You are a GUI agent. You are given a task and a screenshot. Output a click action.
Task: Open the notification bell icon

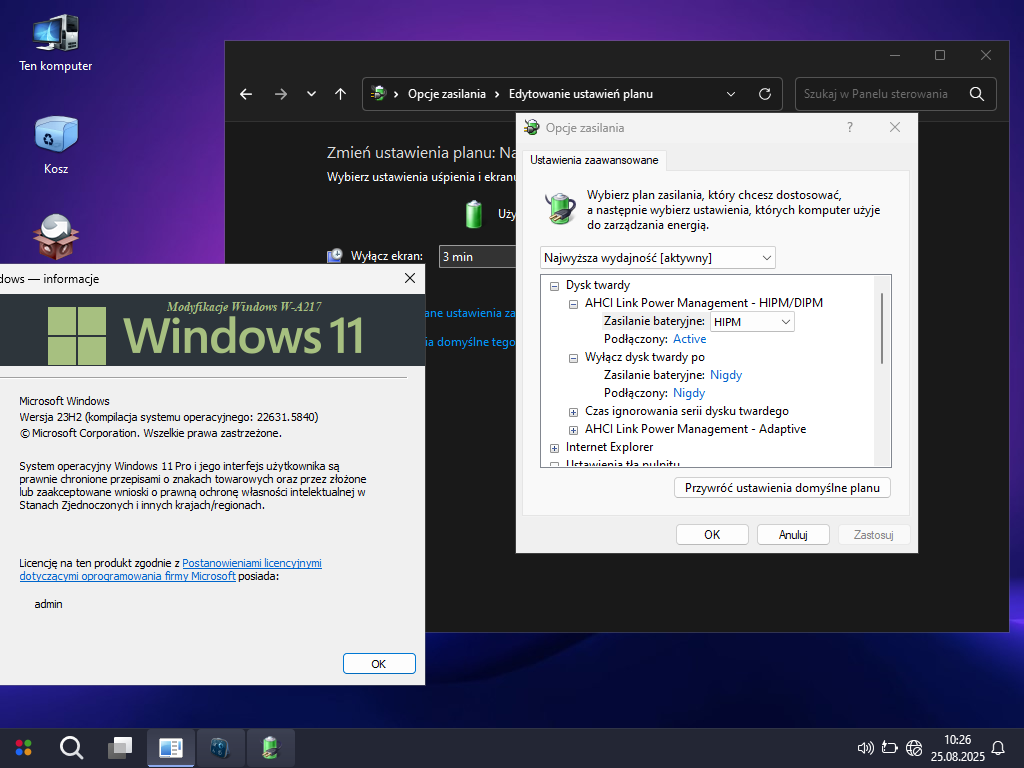click(x=997, y=748)
